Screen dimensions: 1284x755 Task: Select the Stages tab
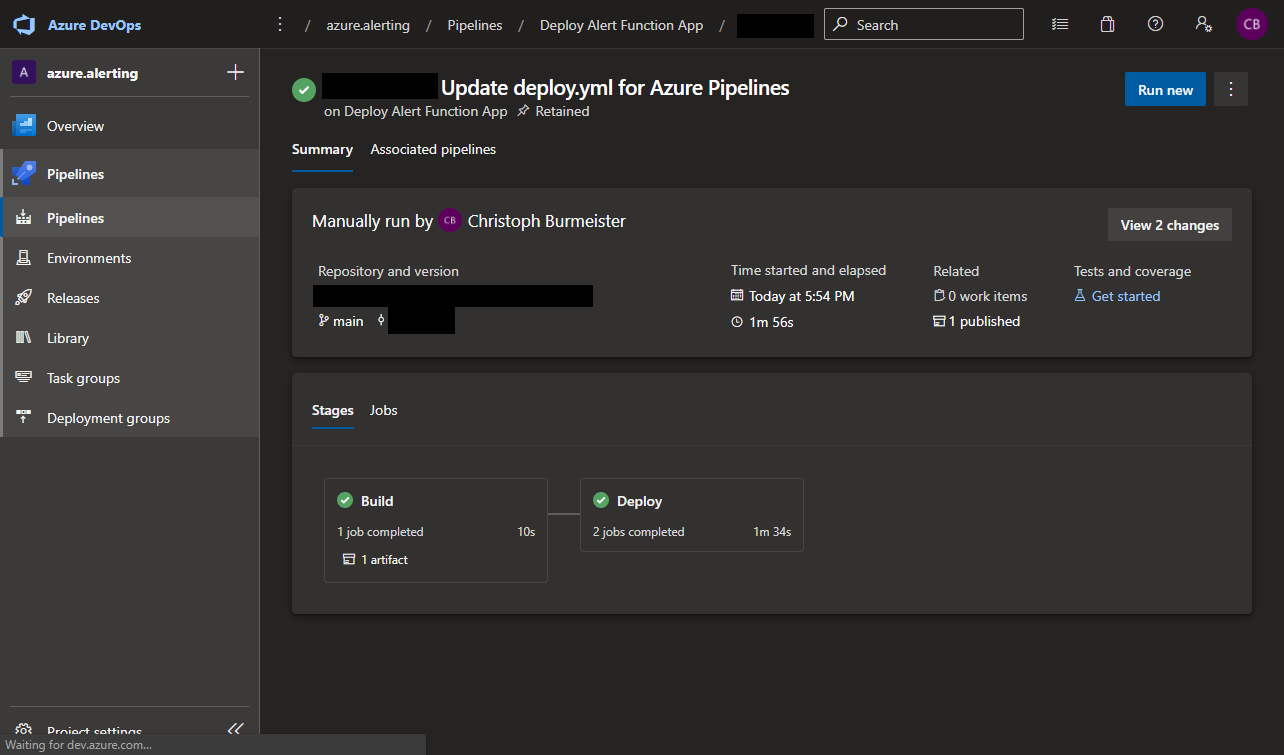333,411
